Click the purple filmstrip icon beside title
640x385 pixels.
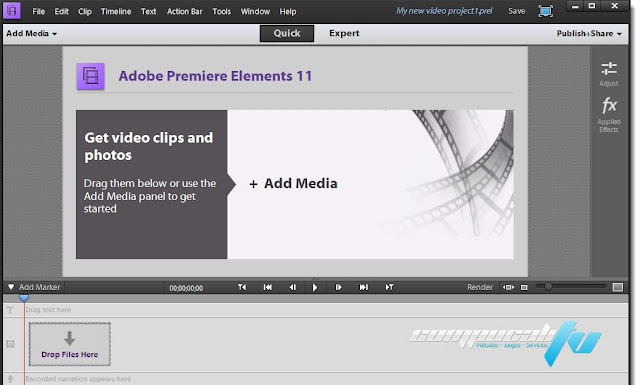click(x=91, y=76)
